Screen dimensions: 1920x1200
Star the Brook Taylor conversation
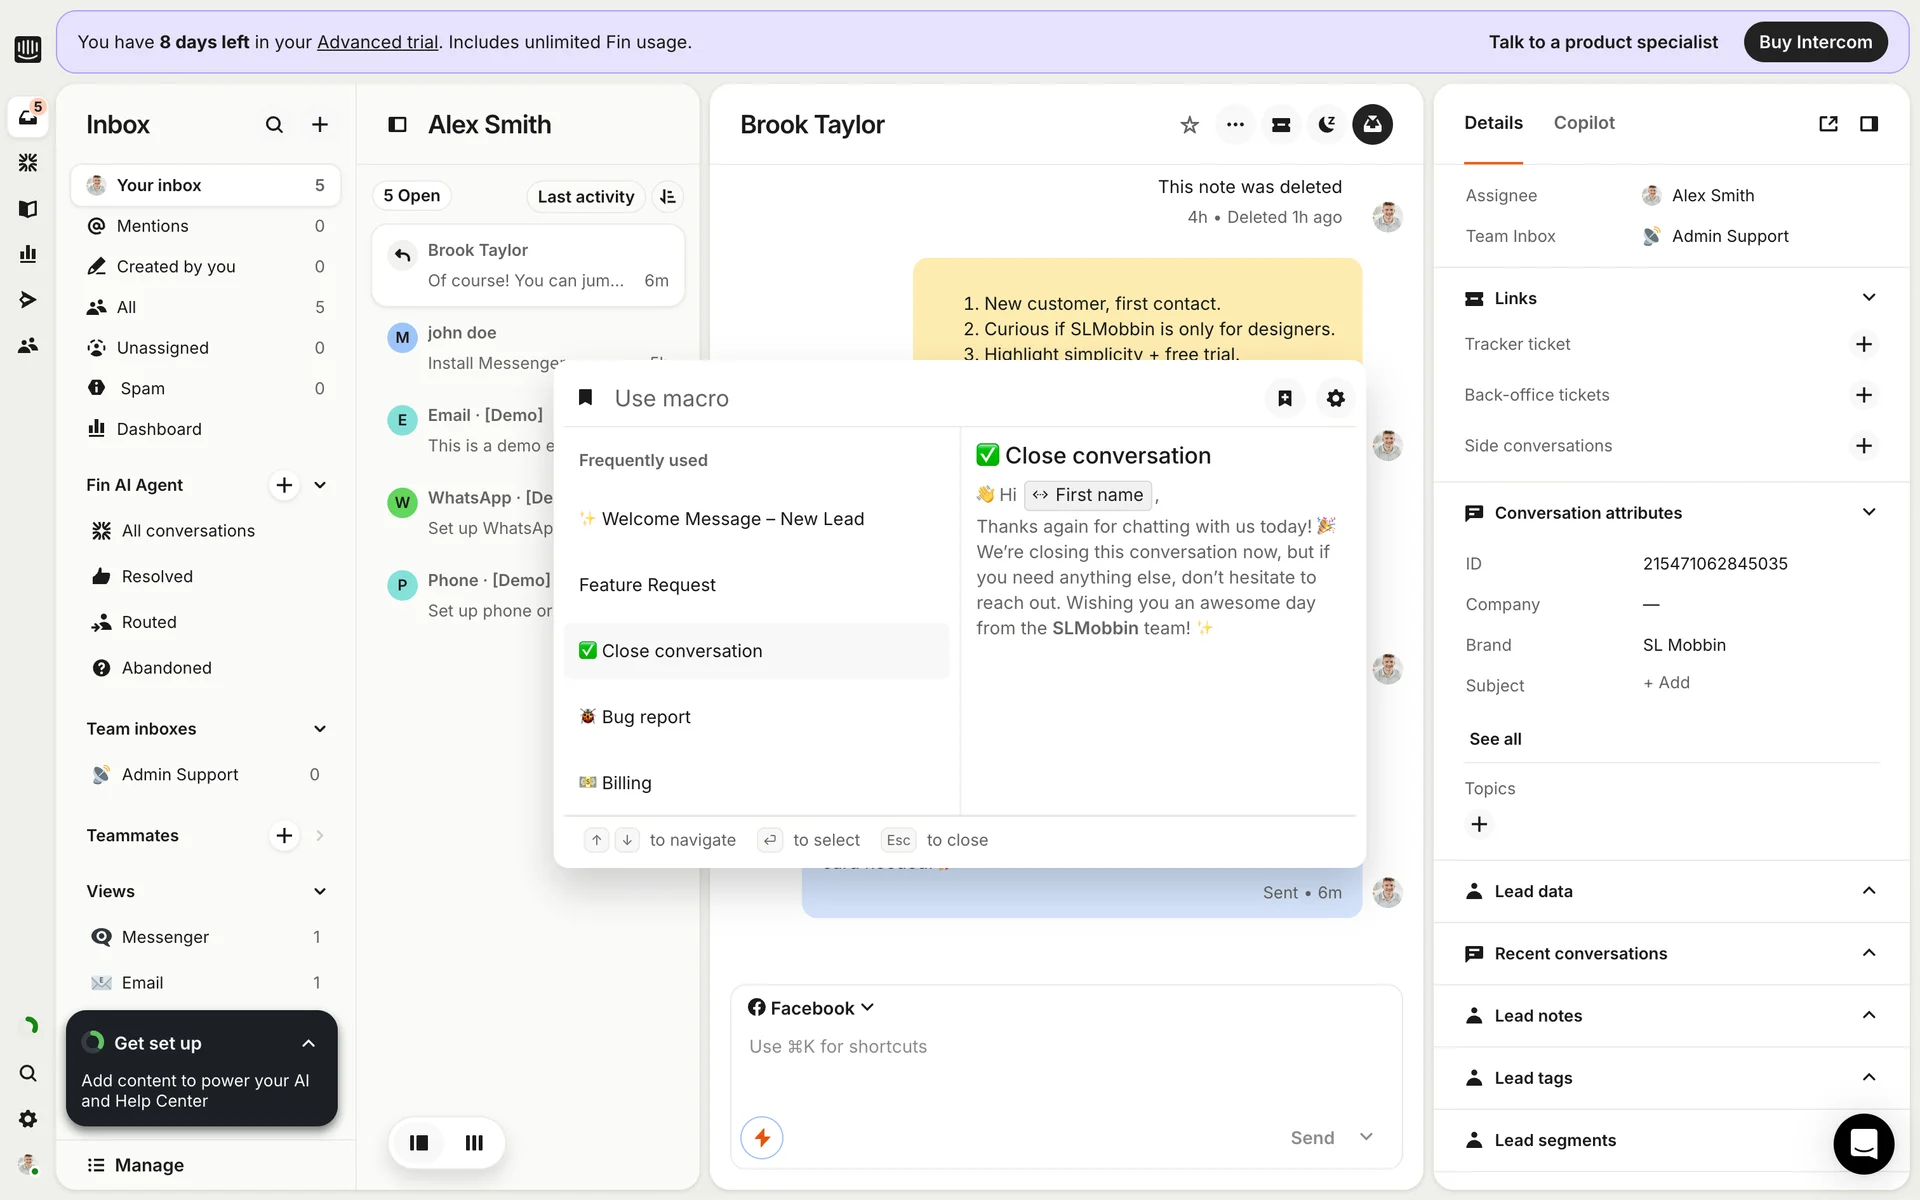[1189, 125]
